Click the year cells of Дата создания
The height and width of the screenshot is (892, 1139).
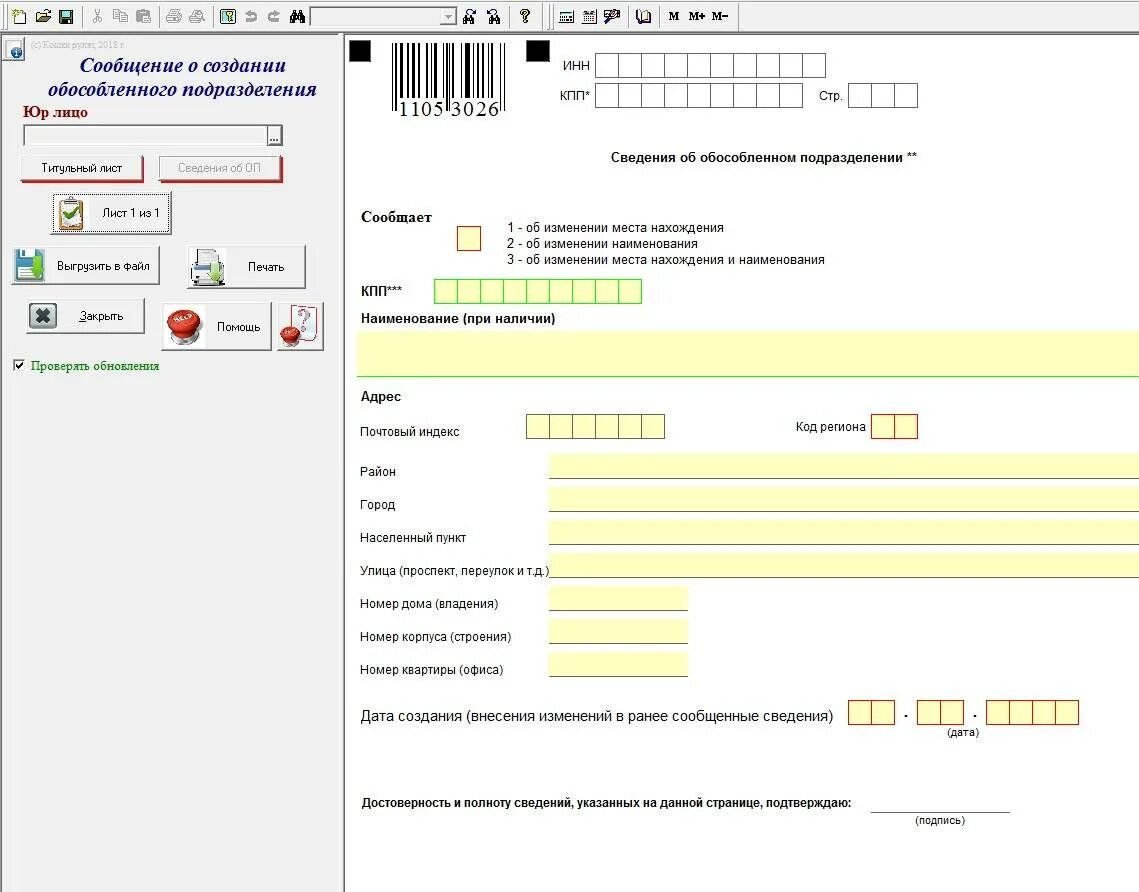click(x=1032, y=713)
